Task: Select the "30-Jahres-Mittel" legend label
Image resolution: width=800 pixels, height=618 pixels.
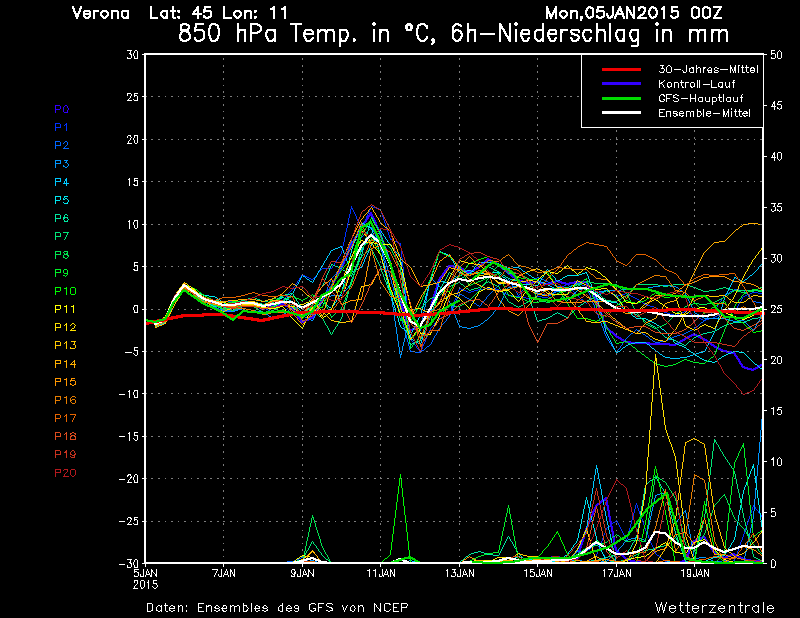Action: [x=708, y=69]
